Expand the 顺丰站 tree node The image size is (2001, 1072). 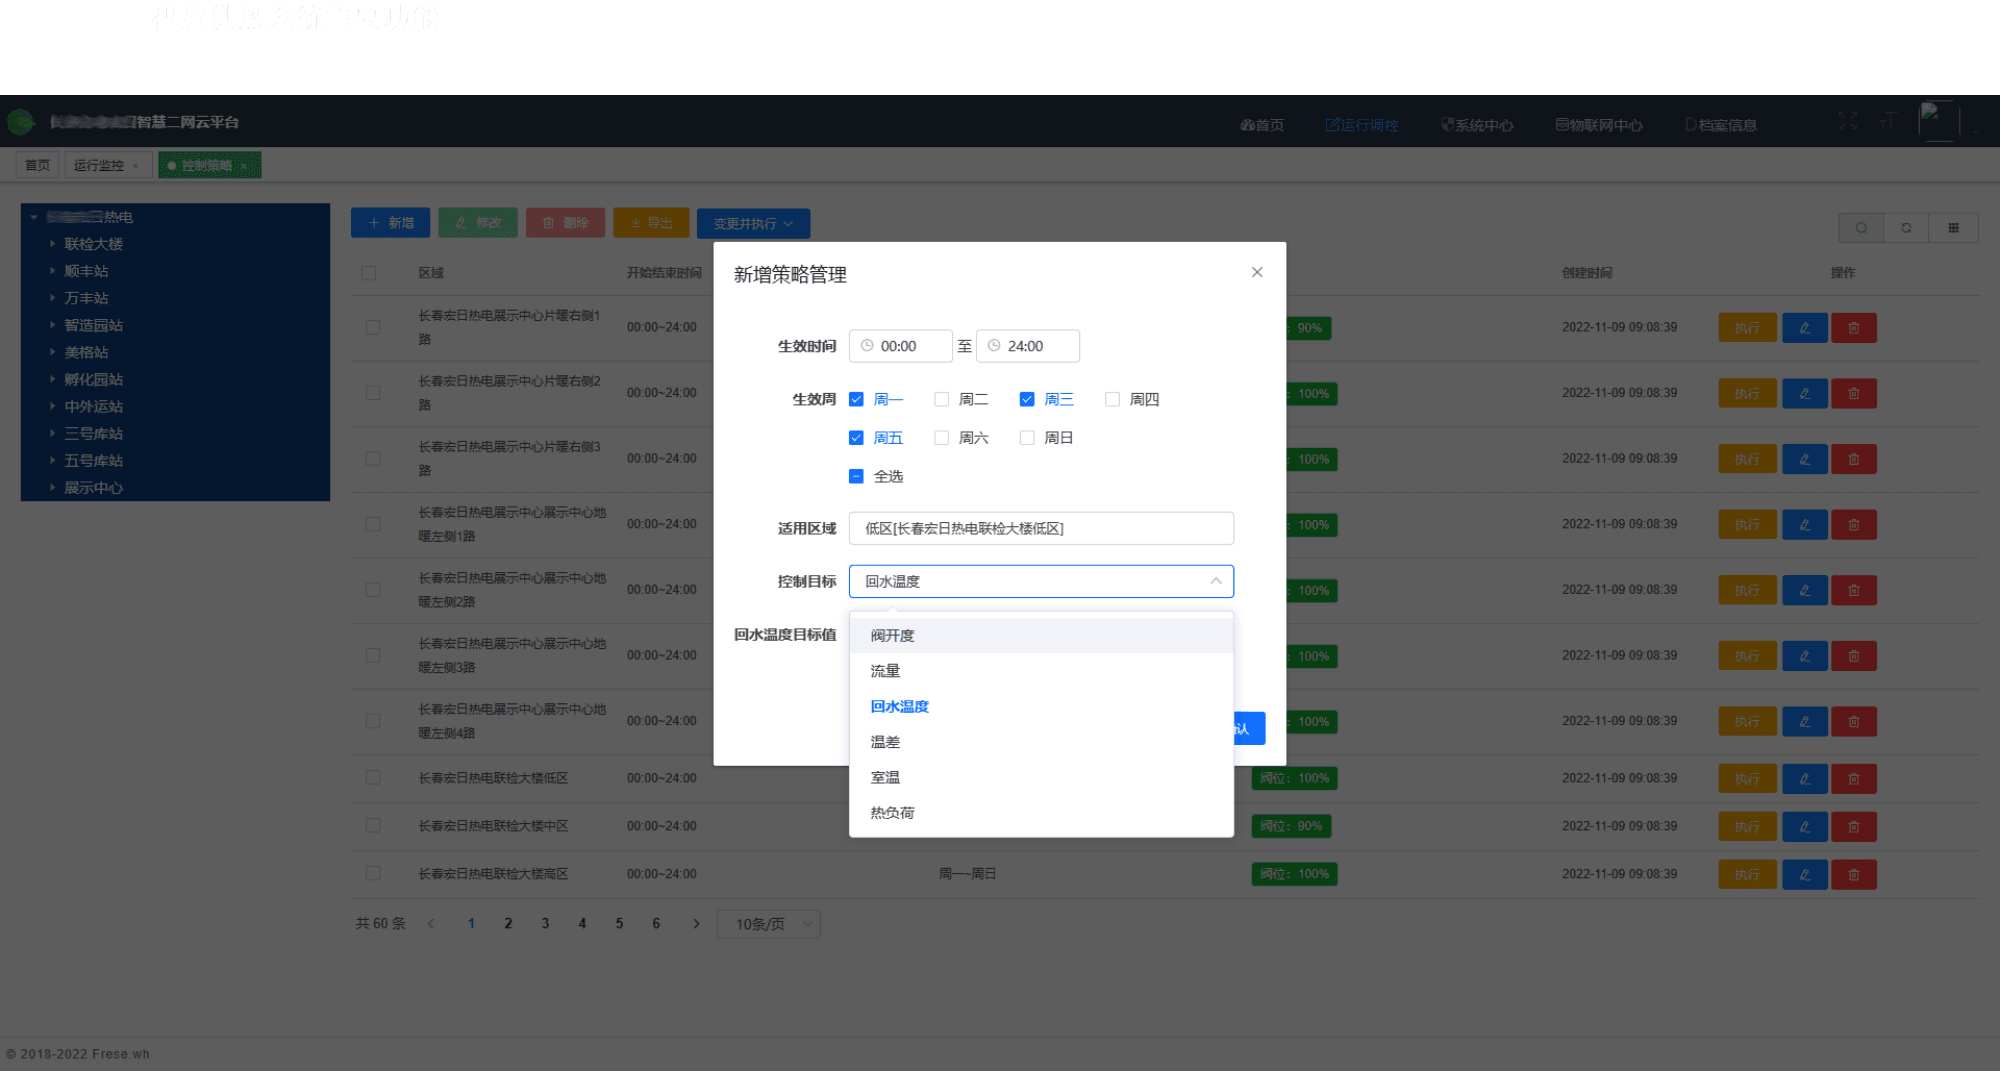(52, 271)
